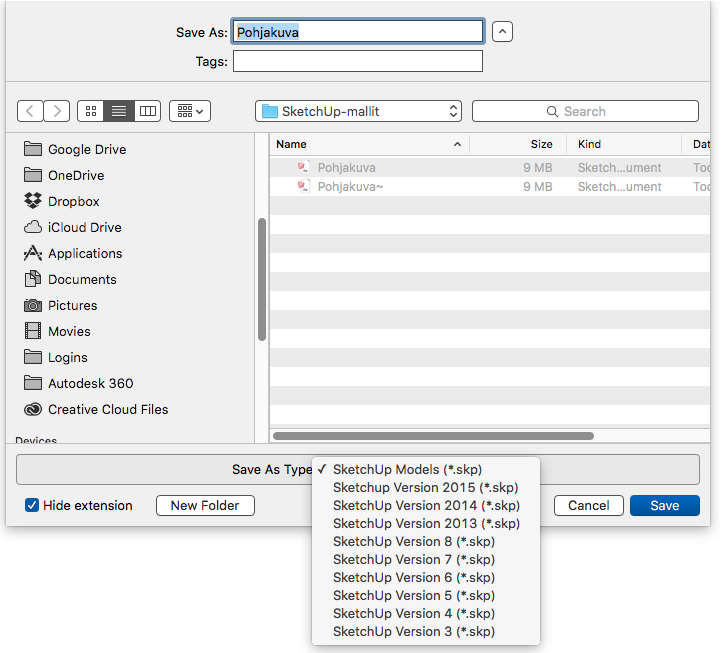This screenshot has width=721, height=653.
Task: Open Logins folder in sidebar
Action: [55, 357]
